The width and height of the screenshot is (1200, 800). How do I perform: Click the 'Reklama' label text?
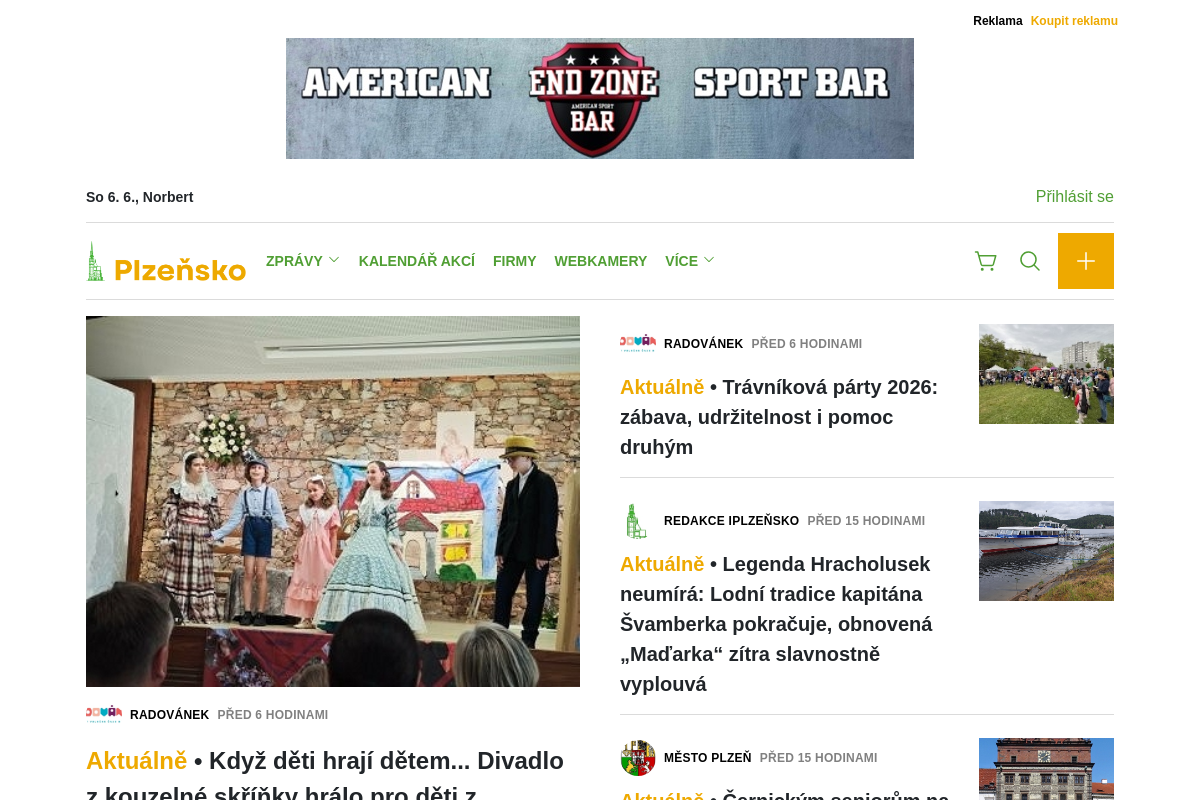tap(998, 21)
